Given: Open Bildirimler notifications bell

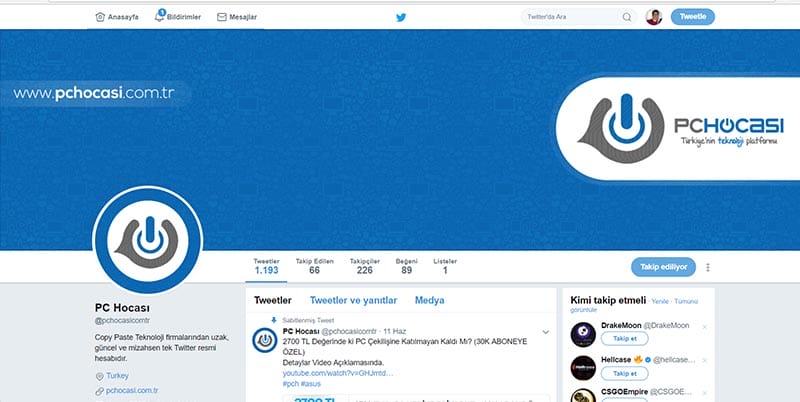Looking at the screenshot, I should [x=160, y=17].
